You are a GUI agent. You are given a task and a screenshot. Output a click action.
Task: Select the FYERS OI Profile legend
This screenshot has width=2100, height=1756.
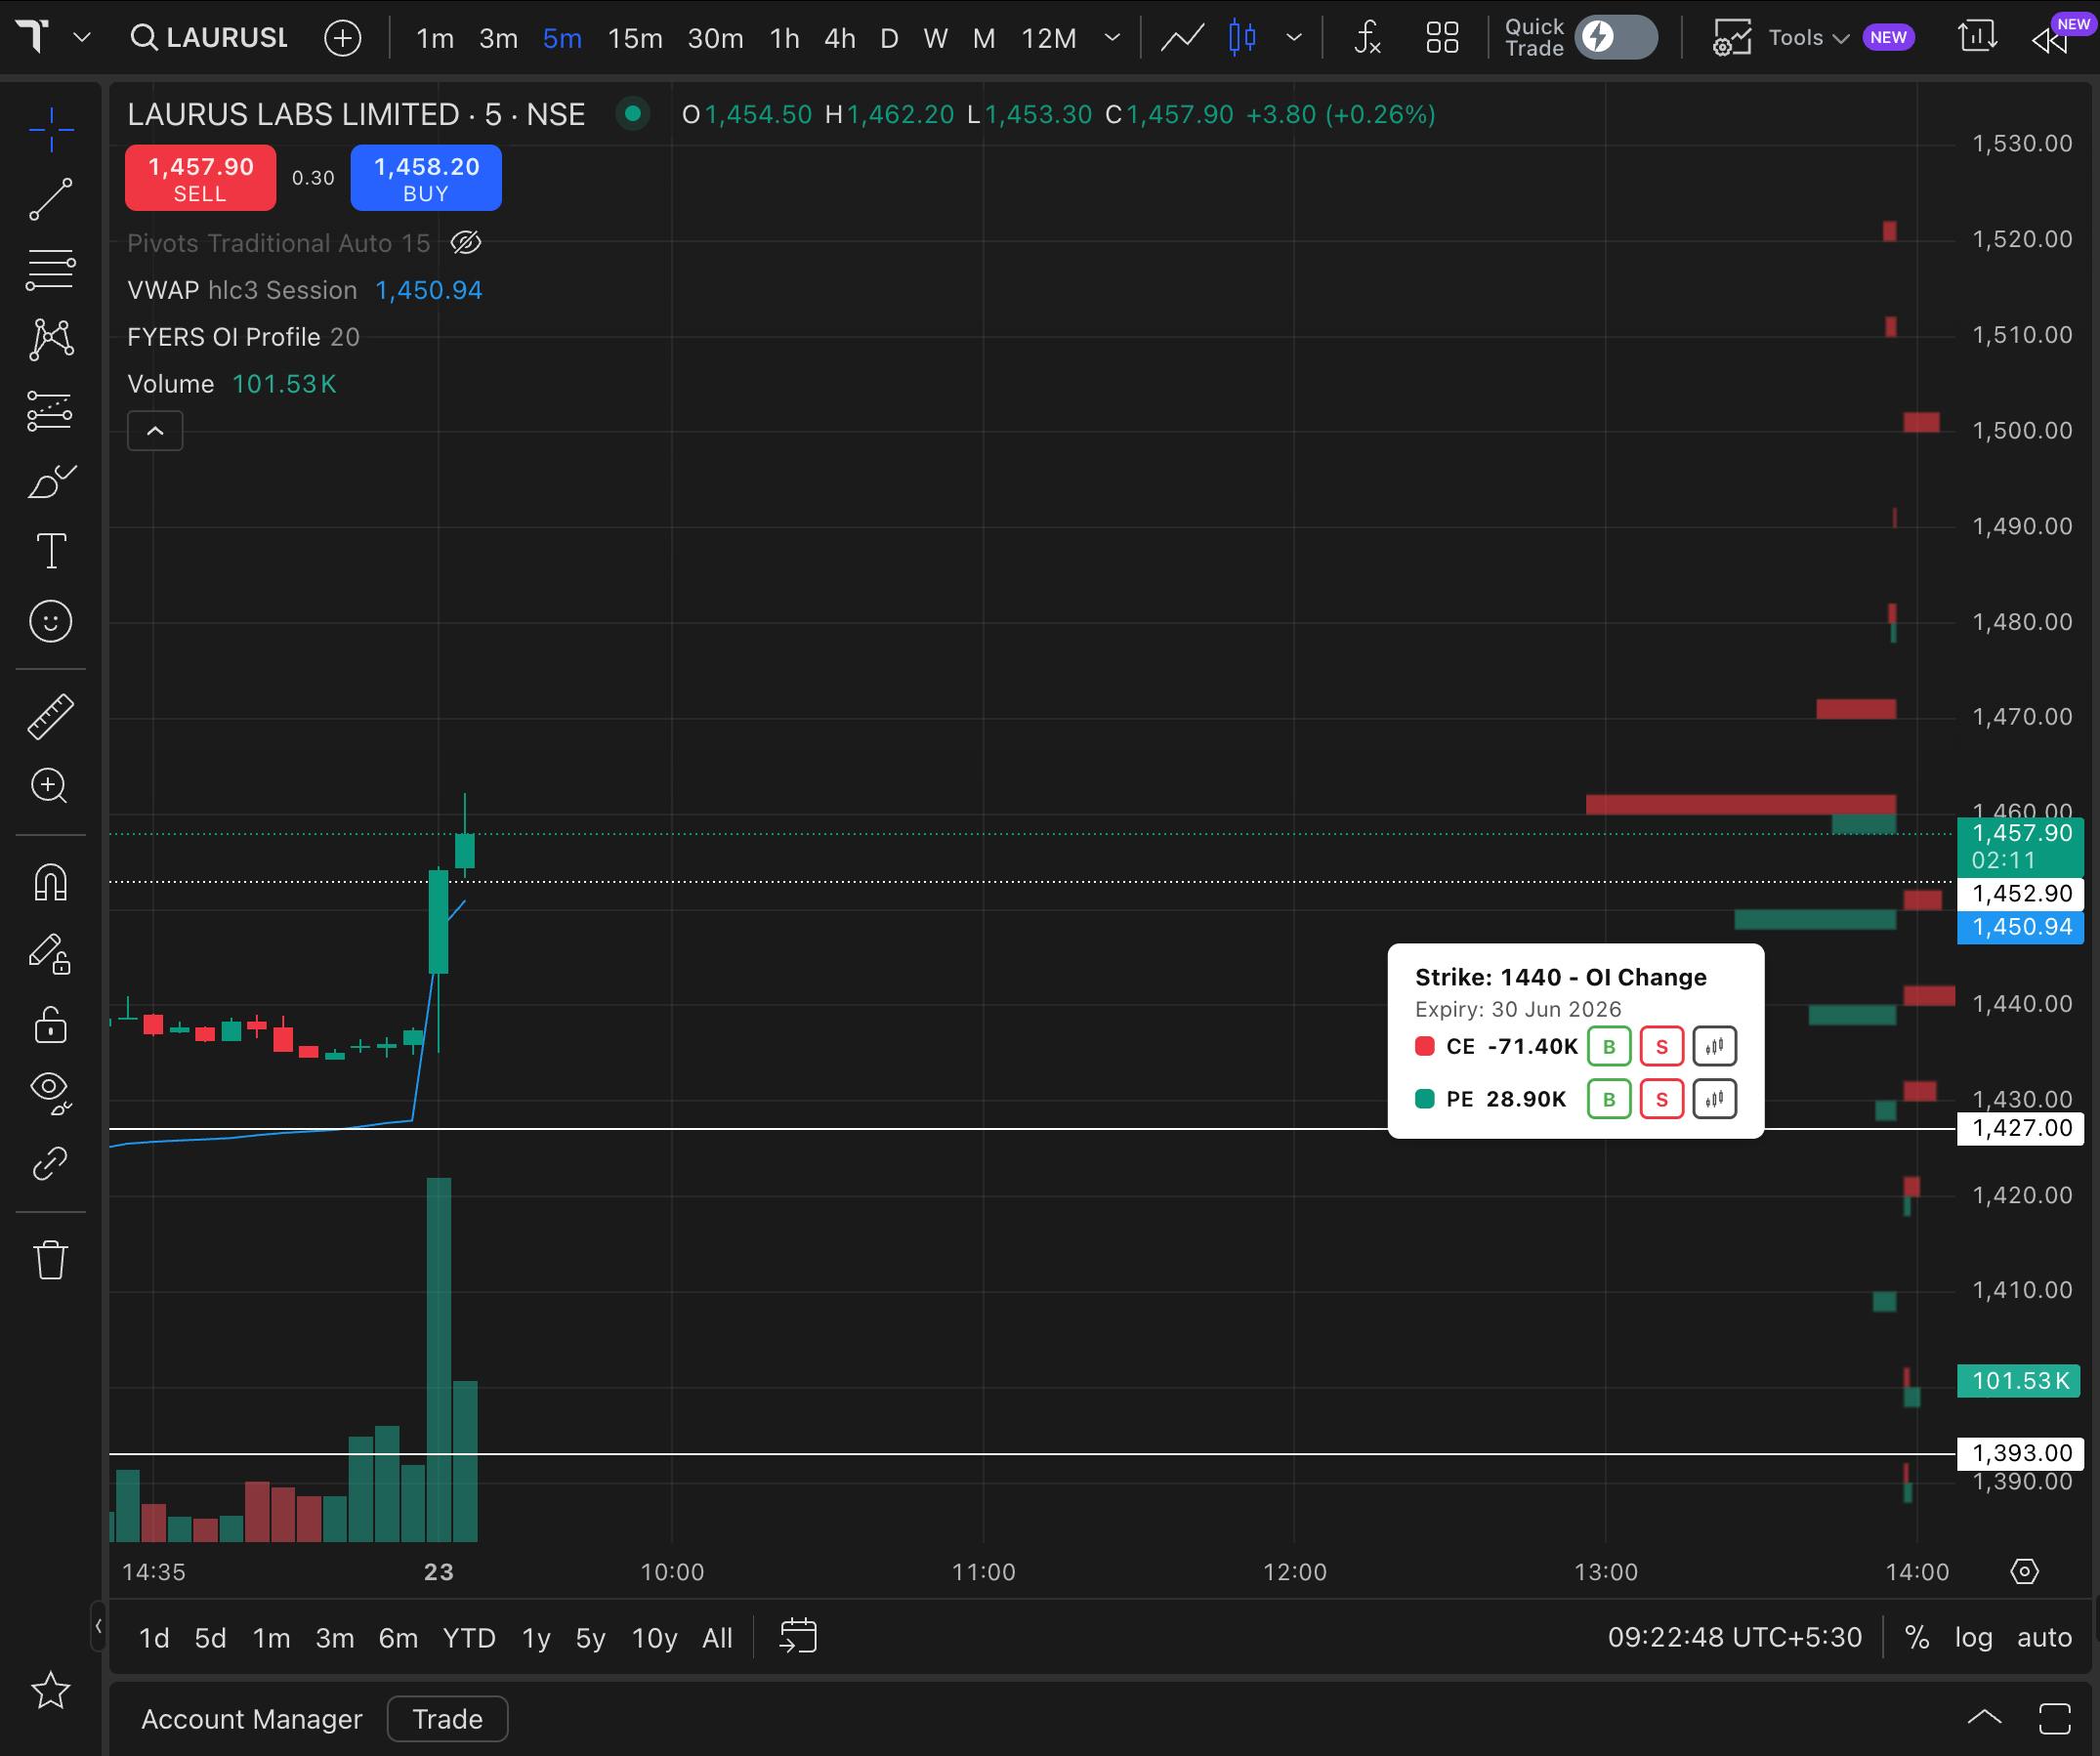coord(243,337)
